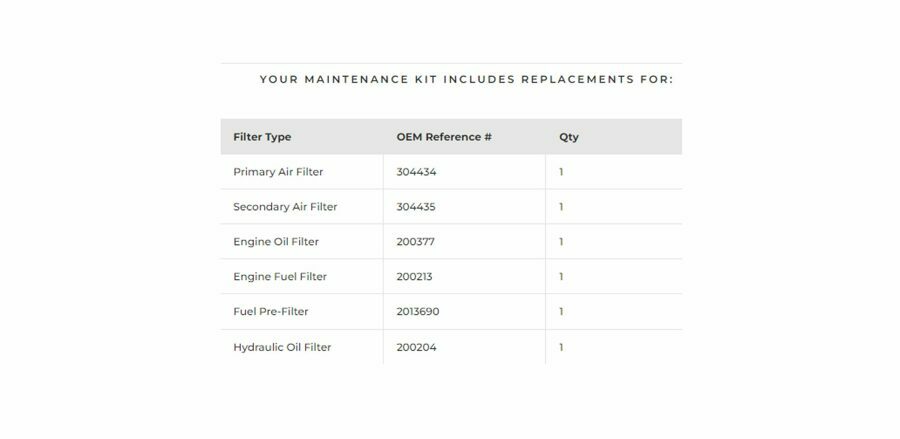Click the quantity for Hydraulic Oil Filter
This screenshot has width=900, height=439.
561,347
